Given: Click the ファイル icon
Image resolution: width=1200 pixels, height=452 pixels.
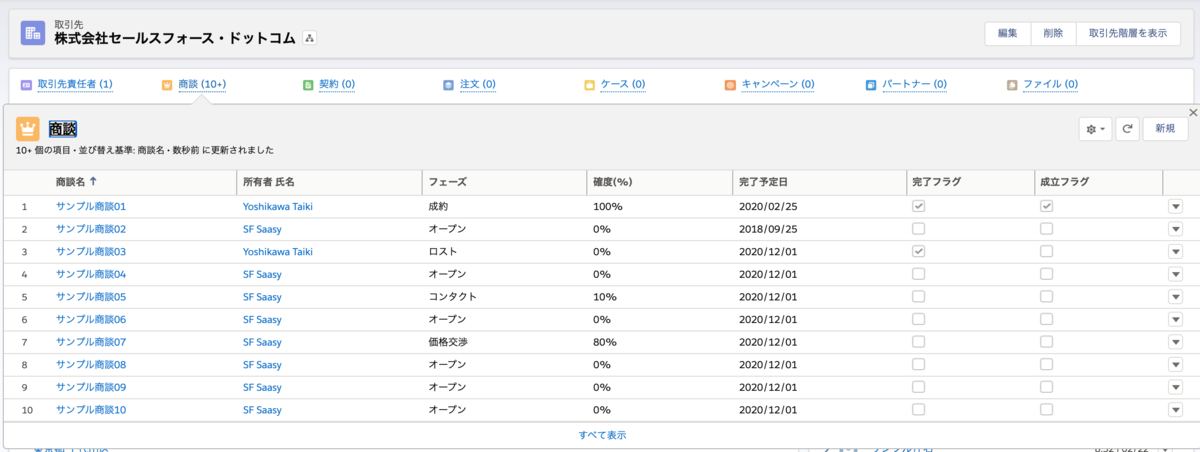Looking at the screenshot, I should pyautogui.click(x=1013, y=85).
